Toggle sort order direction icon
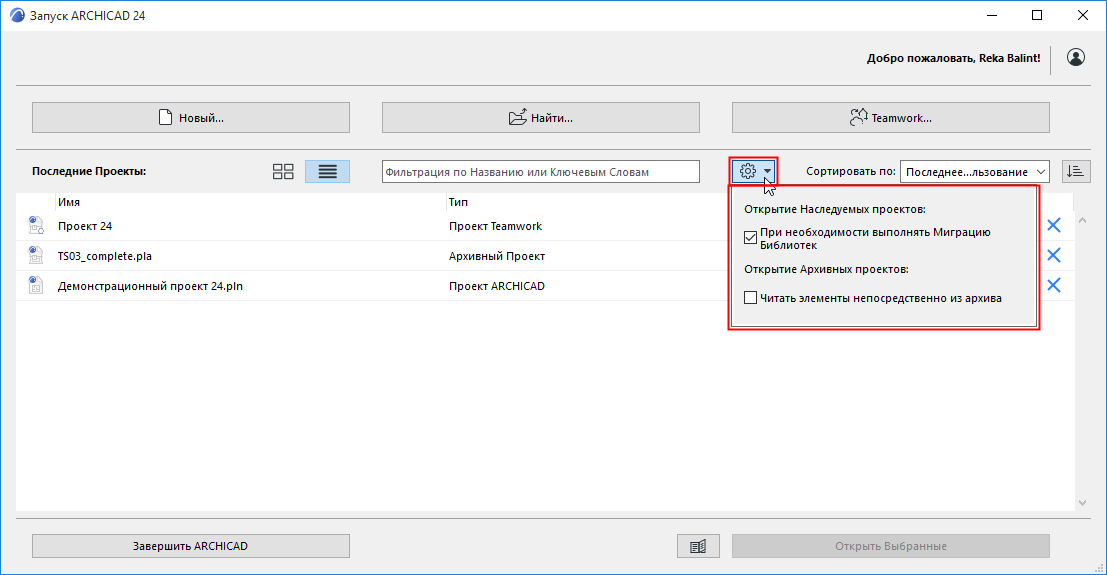 (1076, 171)
